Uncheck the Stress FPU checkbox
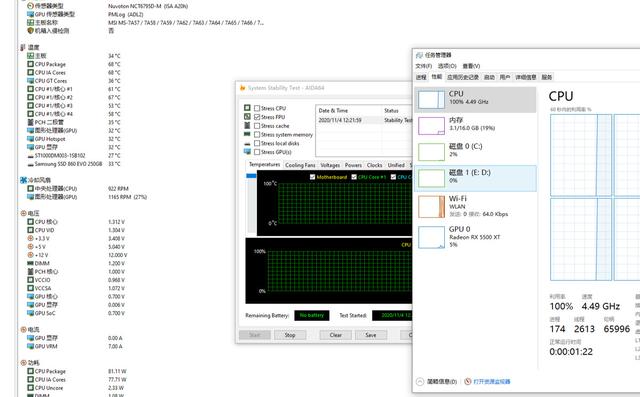This screenshot has width=640, height=397. (x=257, y=117)
